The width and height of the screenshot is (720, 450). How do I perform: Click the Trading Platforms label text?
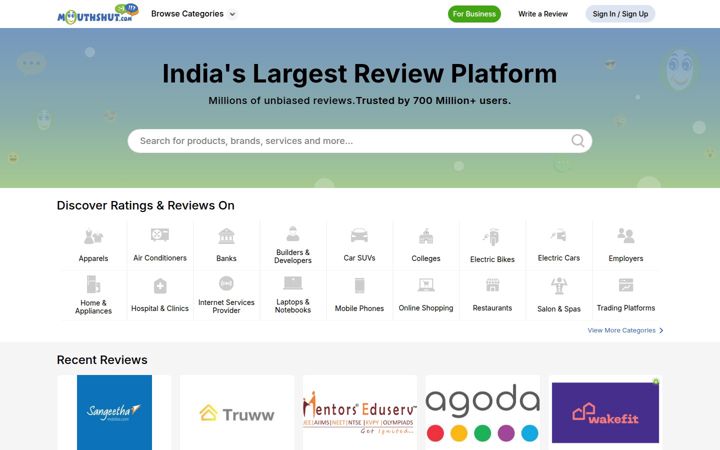(626, 308)
